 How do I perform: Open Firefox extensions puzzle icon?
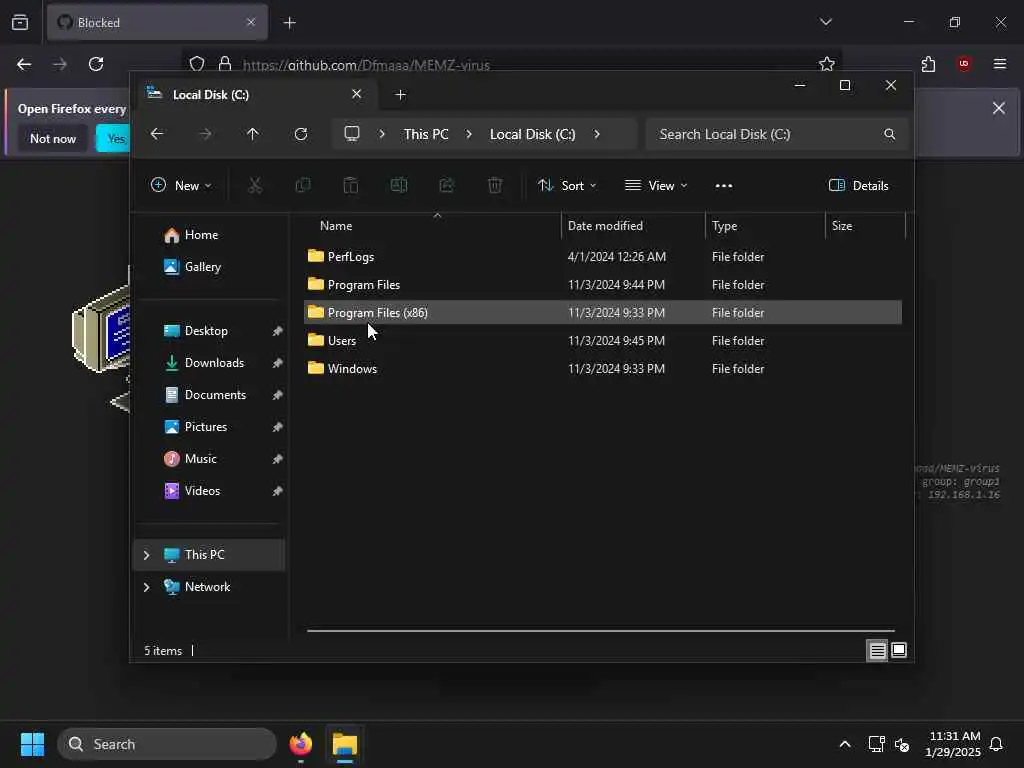click(928, 64)
